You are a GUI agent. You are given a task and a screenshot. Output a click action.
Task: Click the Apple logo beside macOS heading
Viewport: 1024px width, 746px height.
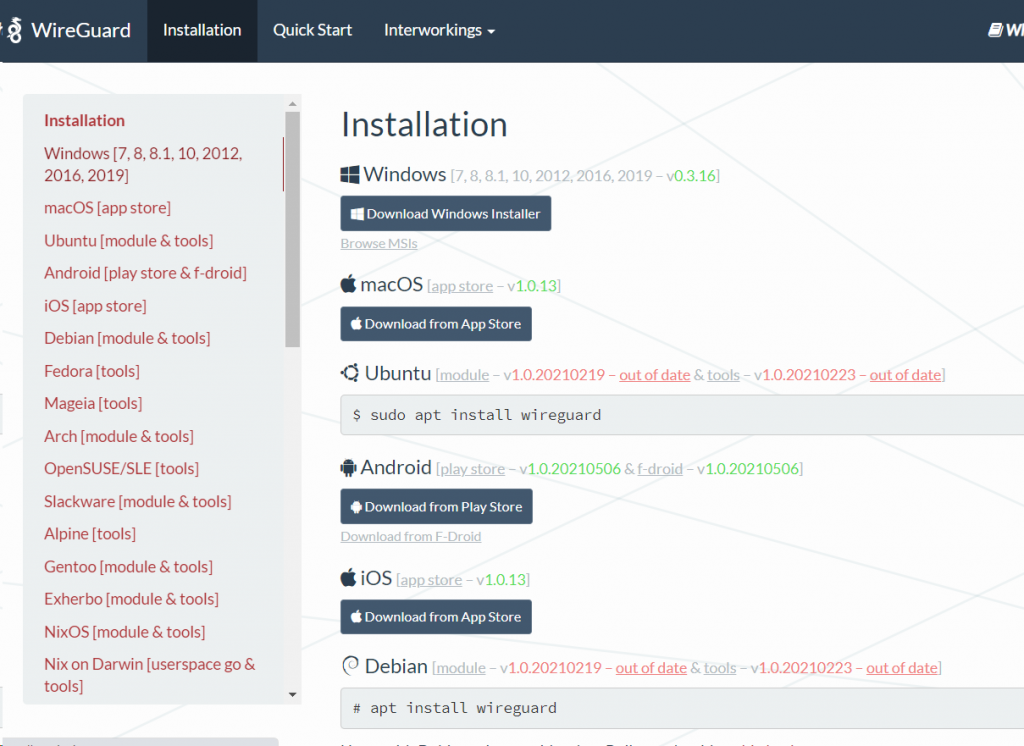(x=349, y=284)
